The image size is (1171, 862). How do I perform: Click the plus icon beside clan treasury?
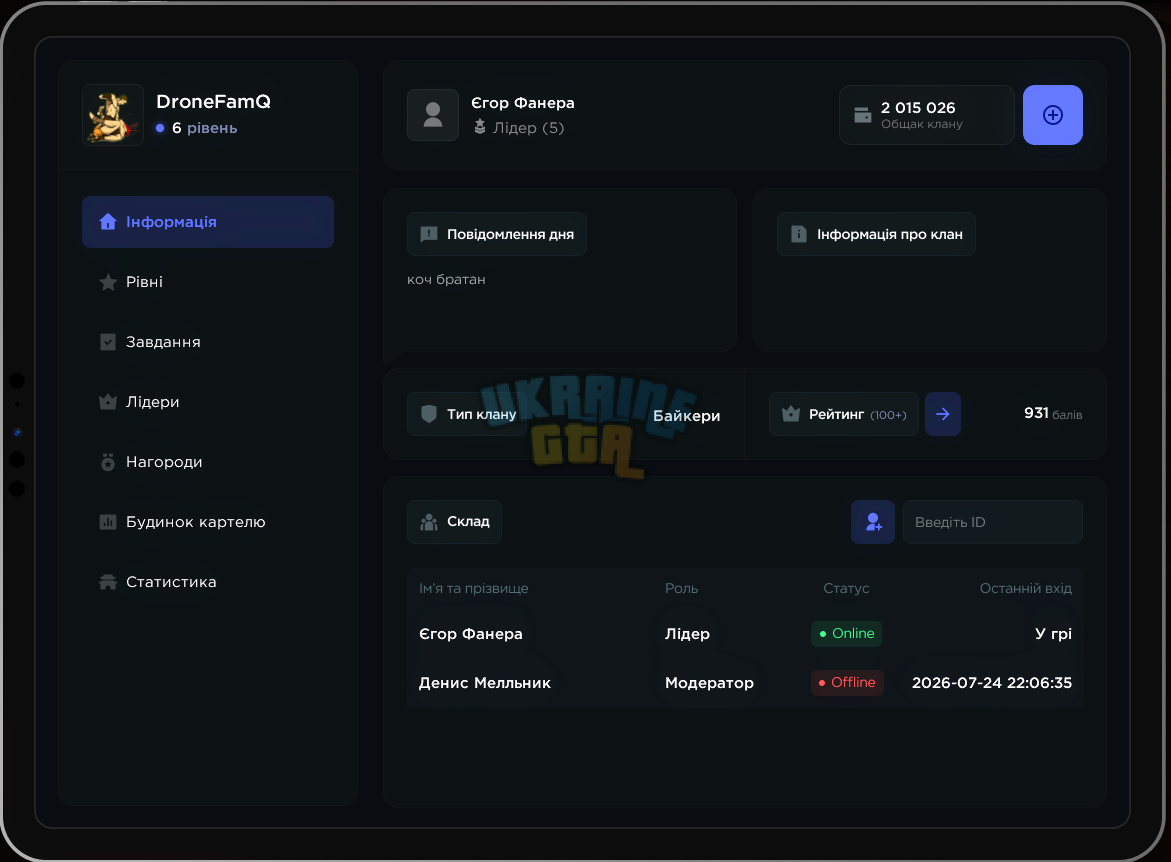(x=1052, y=115)
